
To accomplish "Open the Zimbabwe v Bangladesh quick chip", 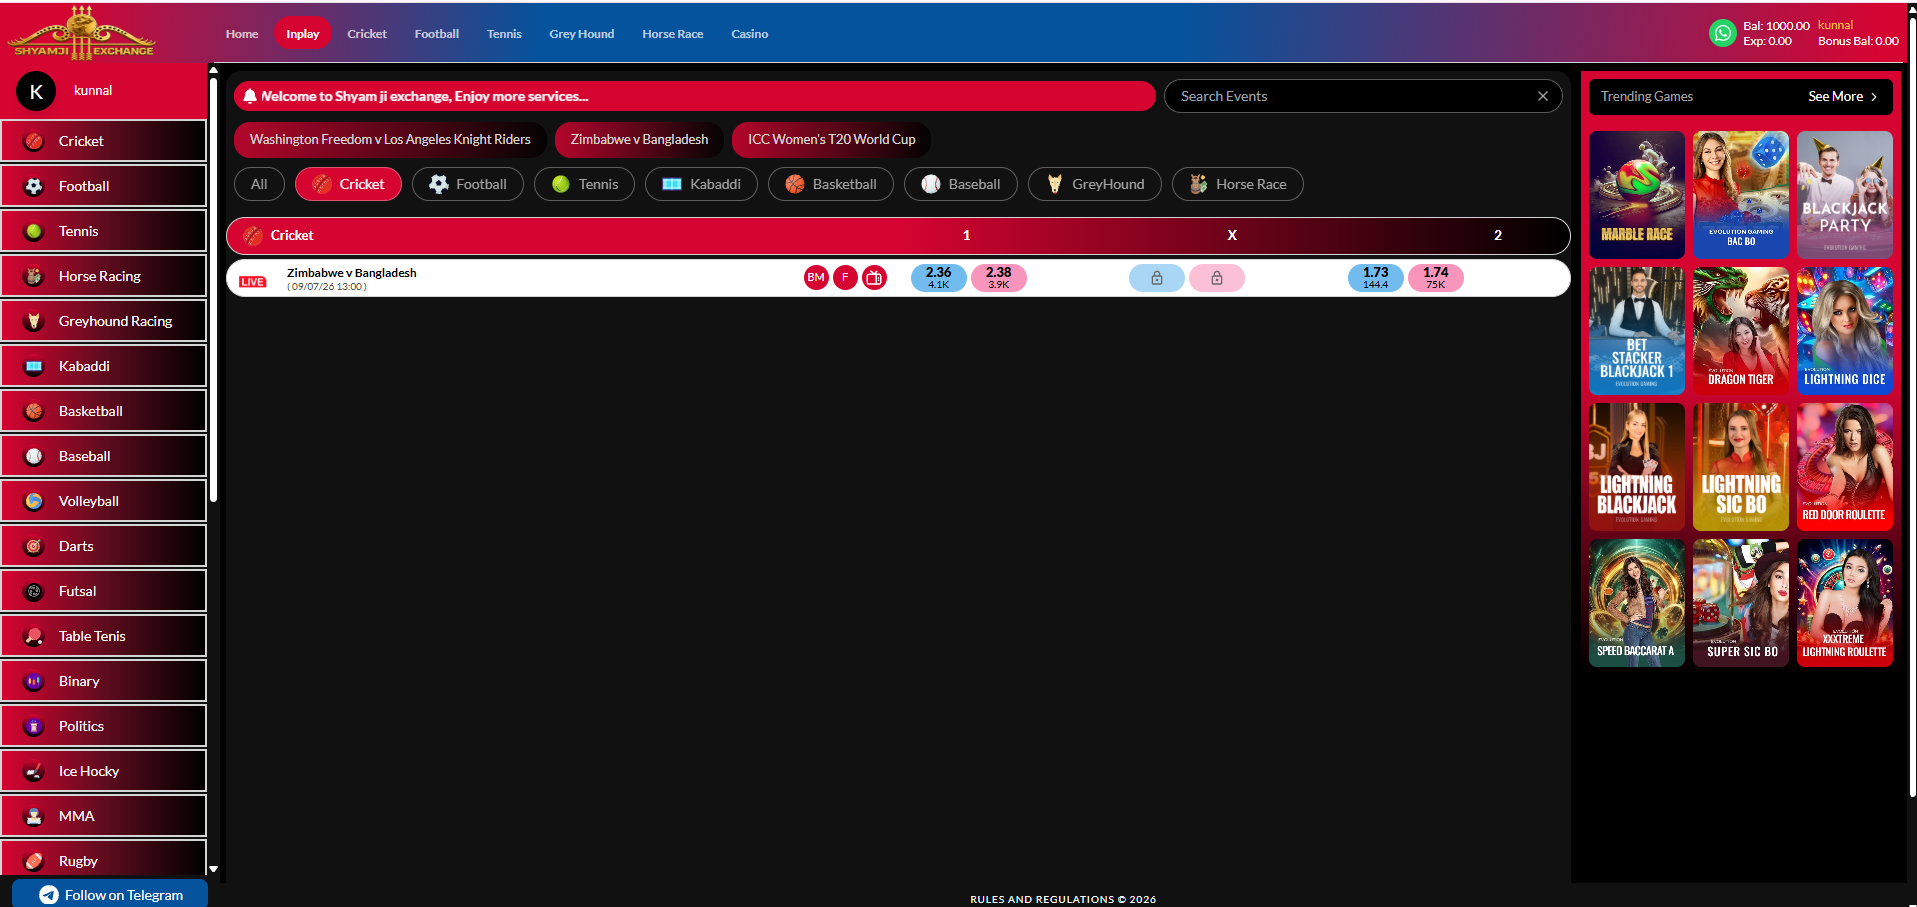I will pyautogui.click(x=639, y=140).
